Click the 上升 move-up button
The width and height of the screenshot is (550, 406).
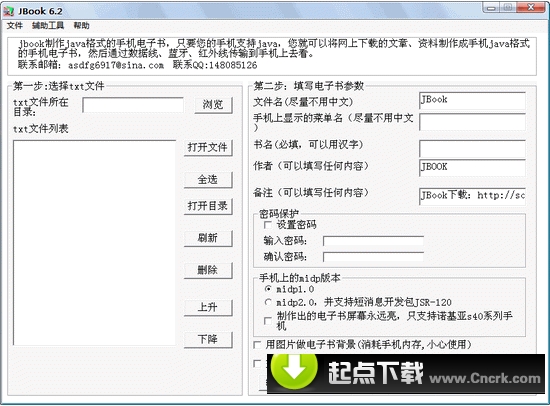[x=208, y=308]
